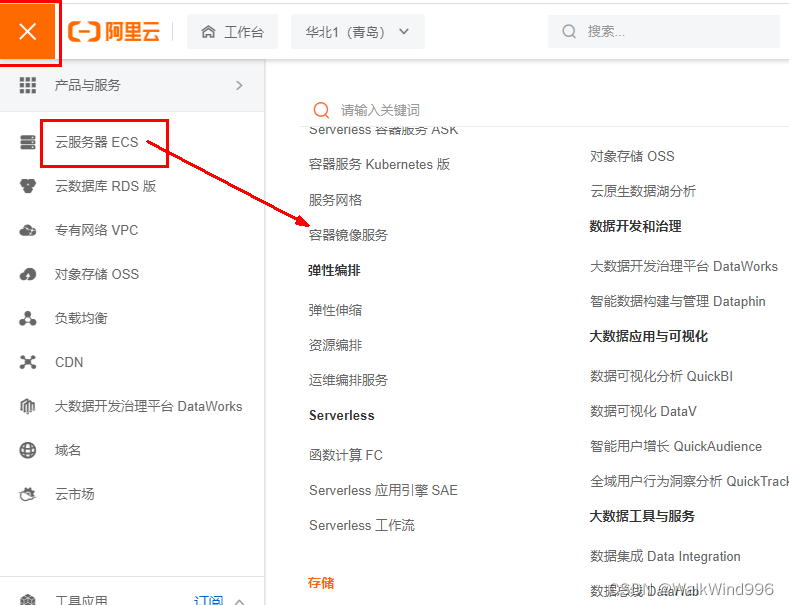Click the 云数据库 RDS icon

(x=28, y=186)
